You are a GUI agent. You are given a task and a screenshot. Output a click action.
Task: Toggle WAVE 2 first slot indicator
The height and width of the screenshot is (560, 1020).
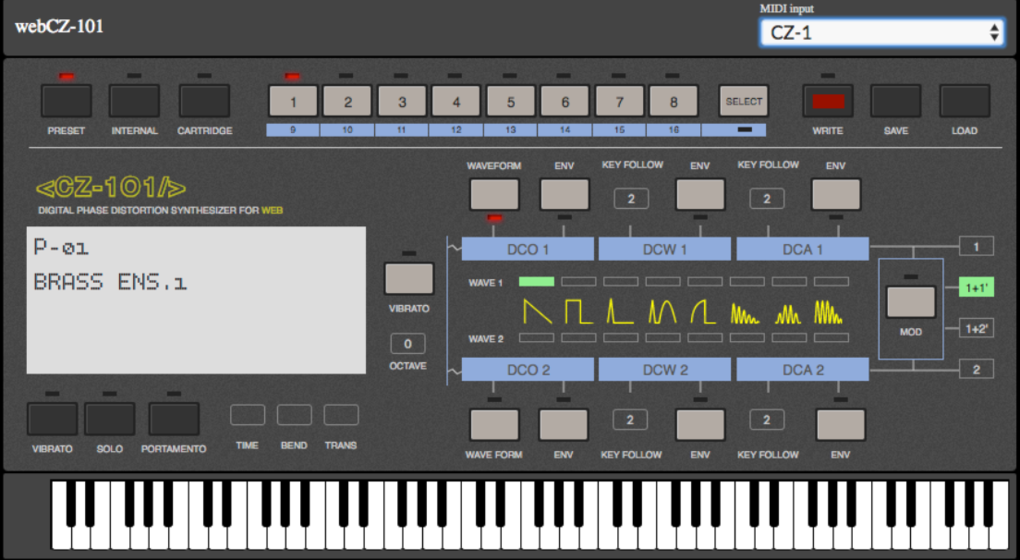tap(537, 338)
